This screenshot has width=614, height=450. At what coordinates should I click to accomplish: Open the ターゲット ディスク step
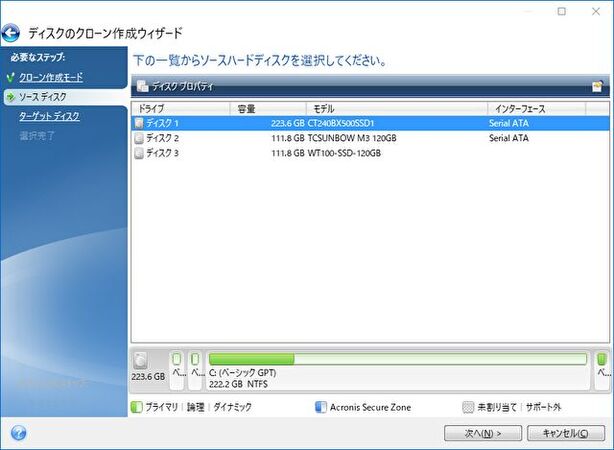49,116
